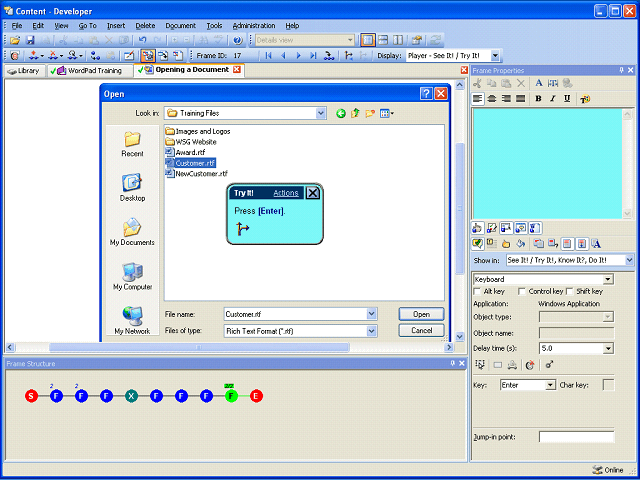Click the Cancel button in dialog
This screenshot has height=480, width=640.
click(421, 330)
